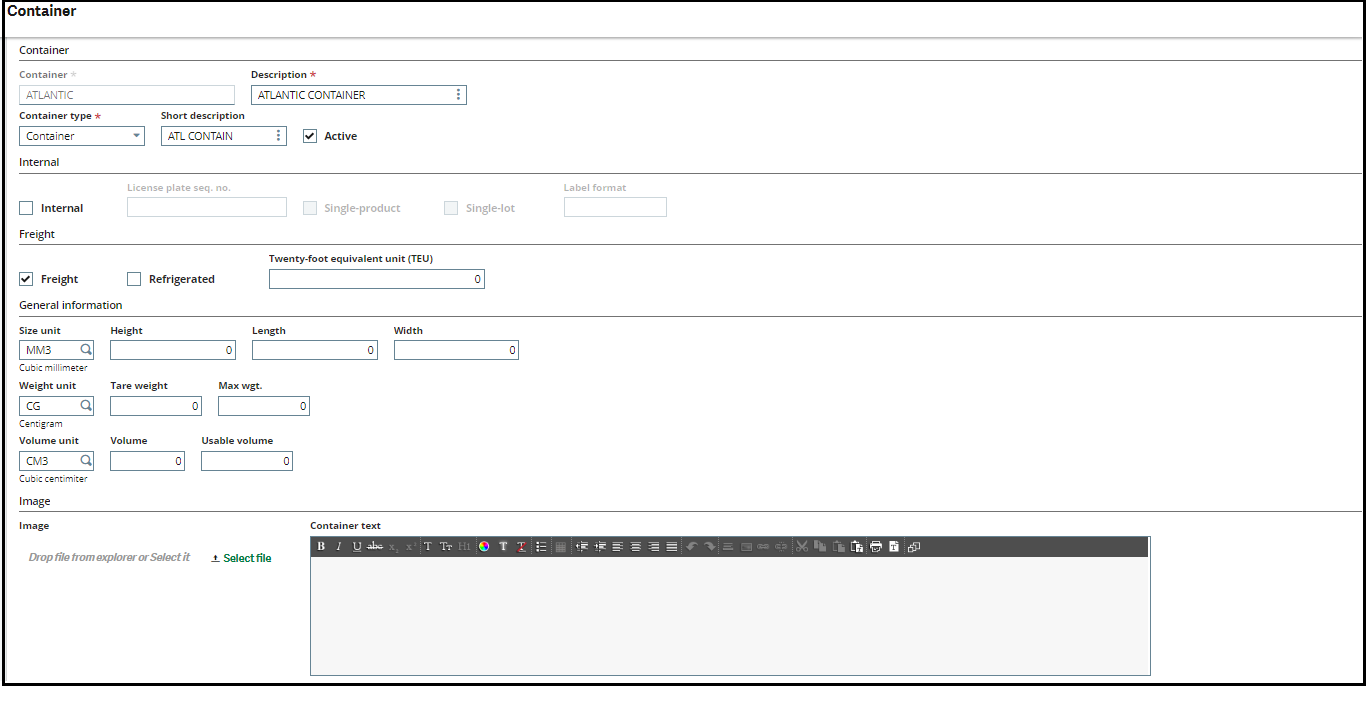Open the Weight unit lookup

(x=85, y=405)
